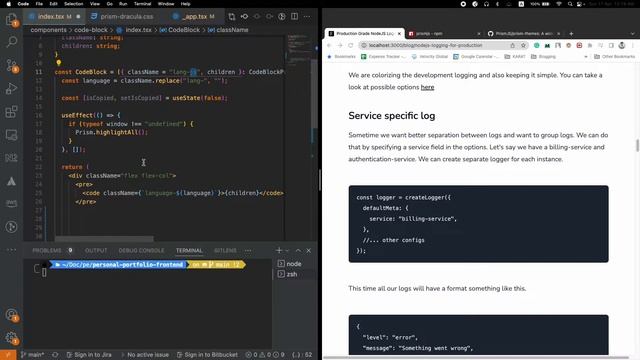Open the Run and Debug view

11,88
